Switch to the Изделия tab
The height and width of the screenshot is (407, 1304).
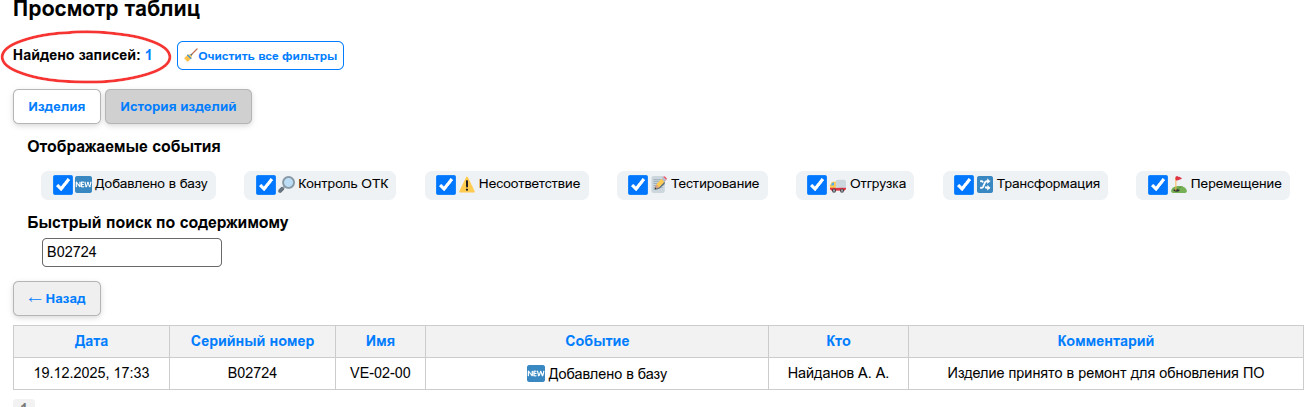coord(56,107)
